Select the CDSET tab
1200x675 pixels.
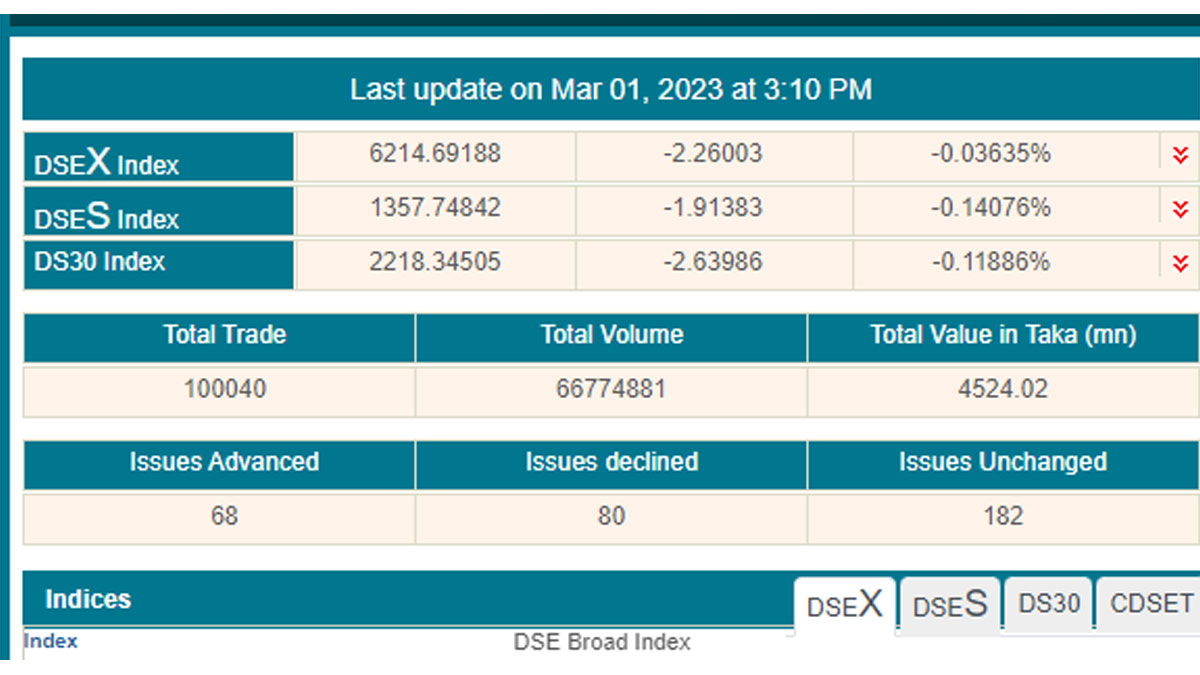click(x=1151, y=604)
